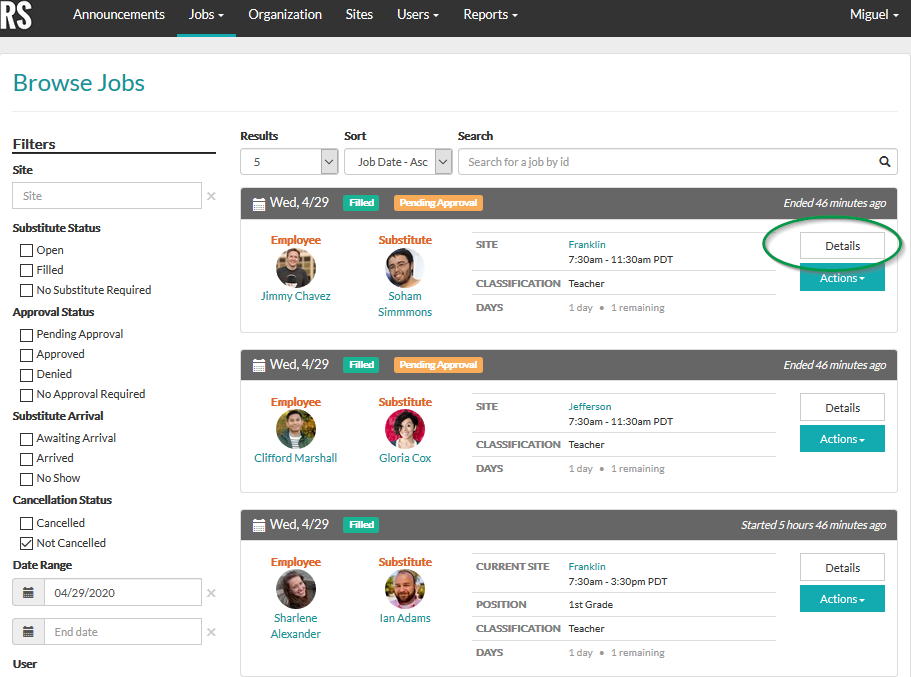Click the Site filter input field
The image size is (911, 677).
pos(107,196)
